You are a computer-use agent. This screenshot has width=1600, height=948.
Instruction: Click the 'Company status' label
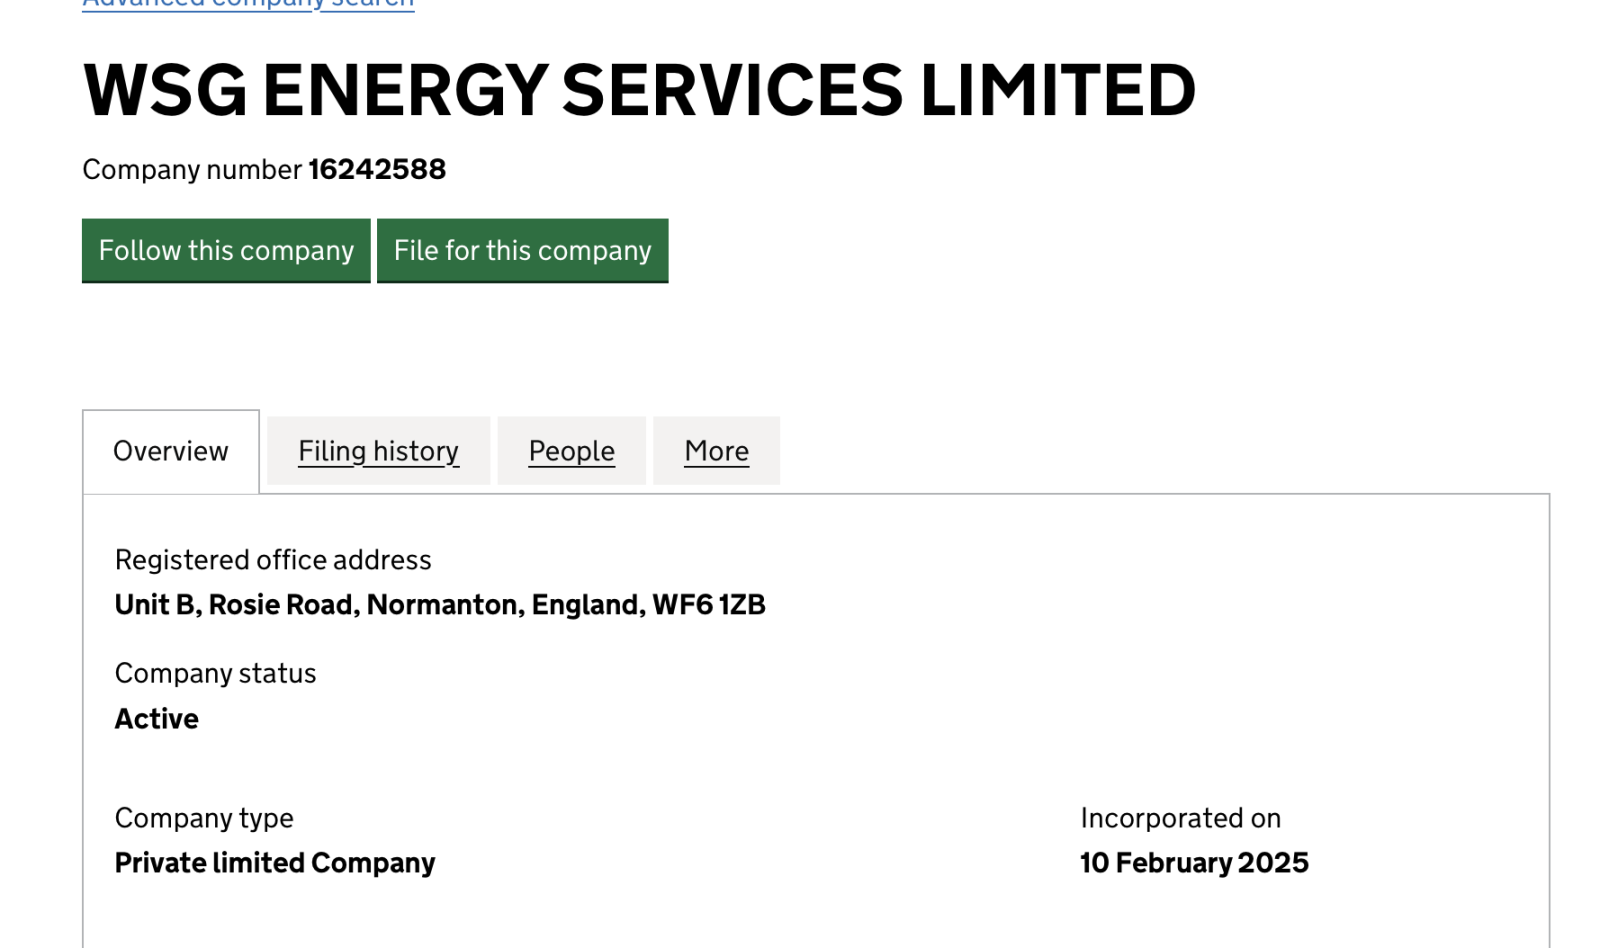(x=215, y=673)
